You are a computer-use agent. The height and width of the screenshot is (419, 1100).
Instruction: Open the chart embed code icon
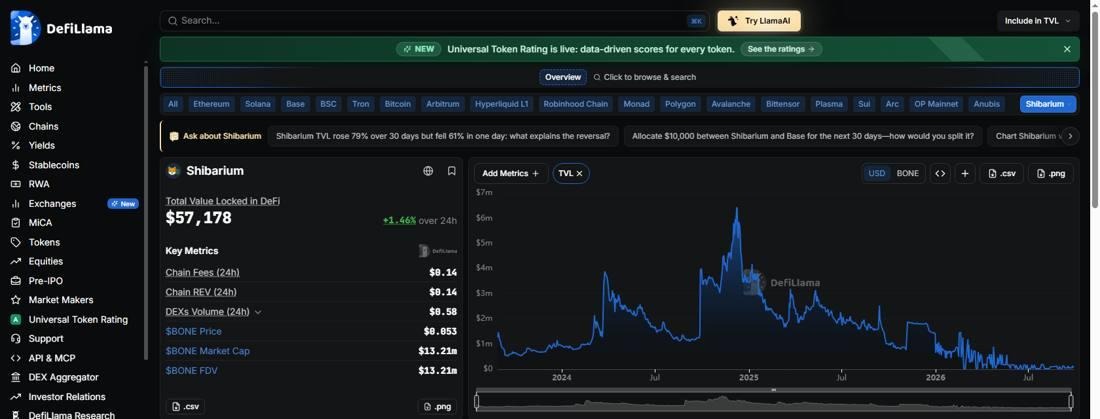941,173
